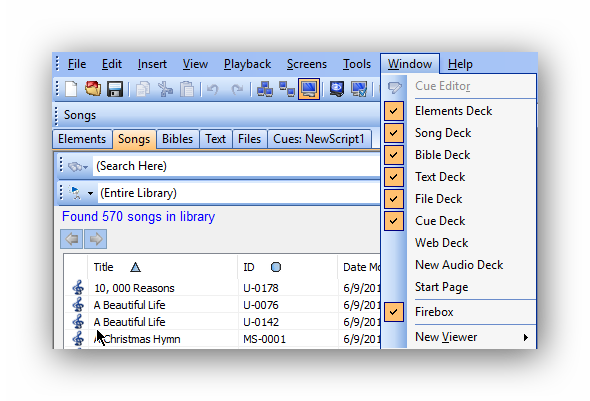Click the Undo arrow toolbar icon
Screen dimensions: 590x401
click(x=213, y=90)
